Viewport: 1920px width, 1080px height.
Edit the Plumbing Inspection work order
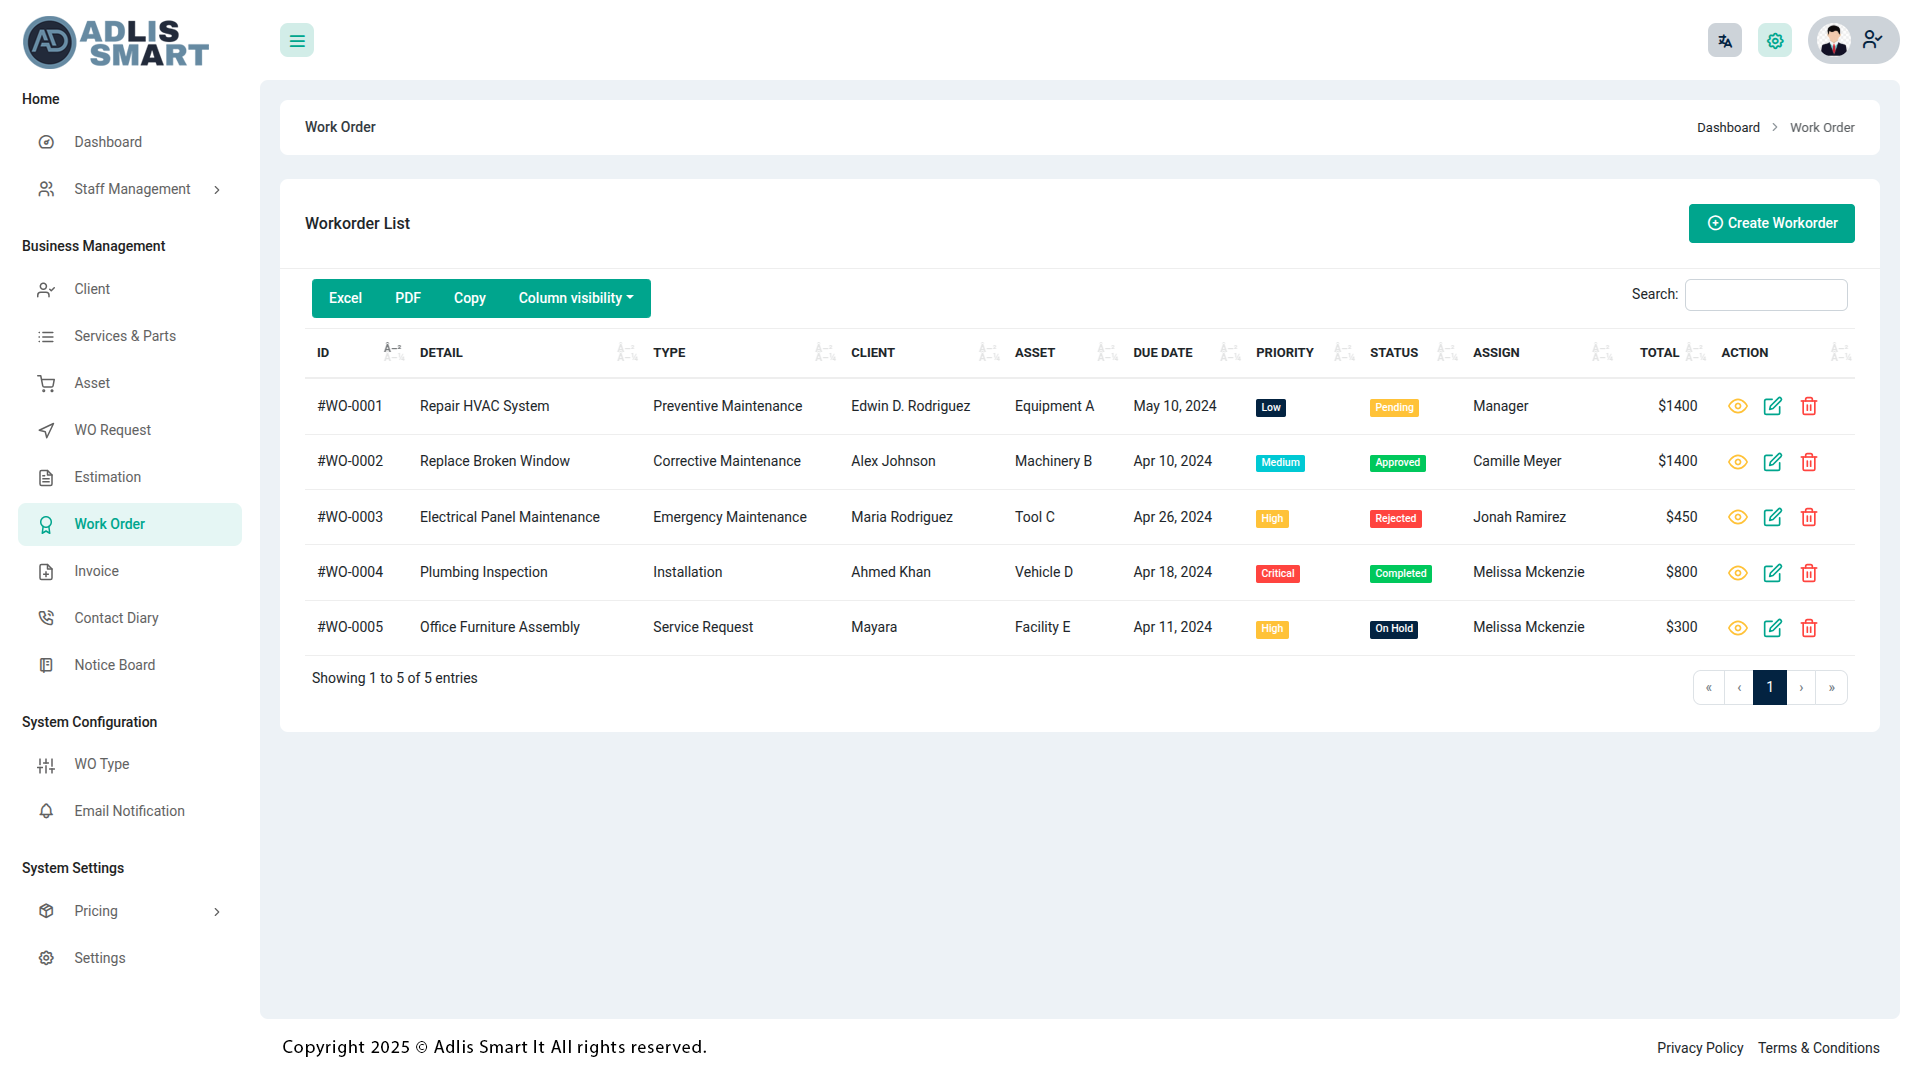pyautogui.click(x=1772, y=573)
